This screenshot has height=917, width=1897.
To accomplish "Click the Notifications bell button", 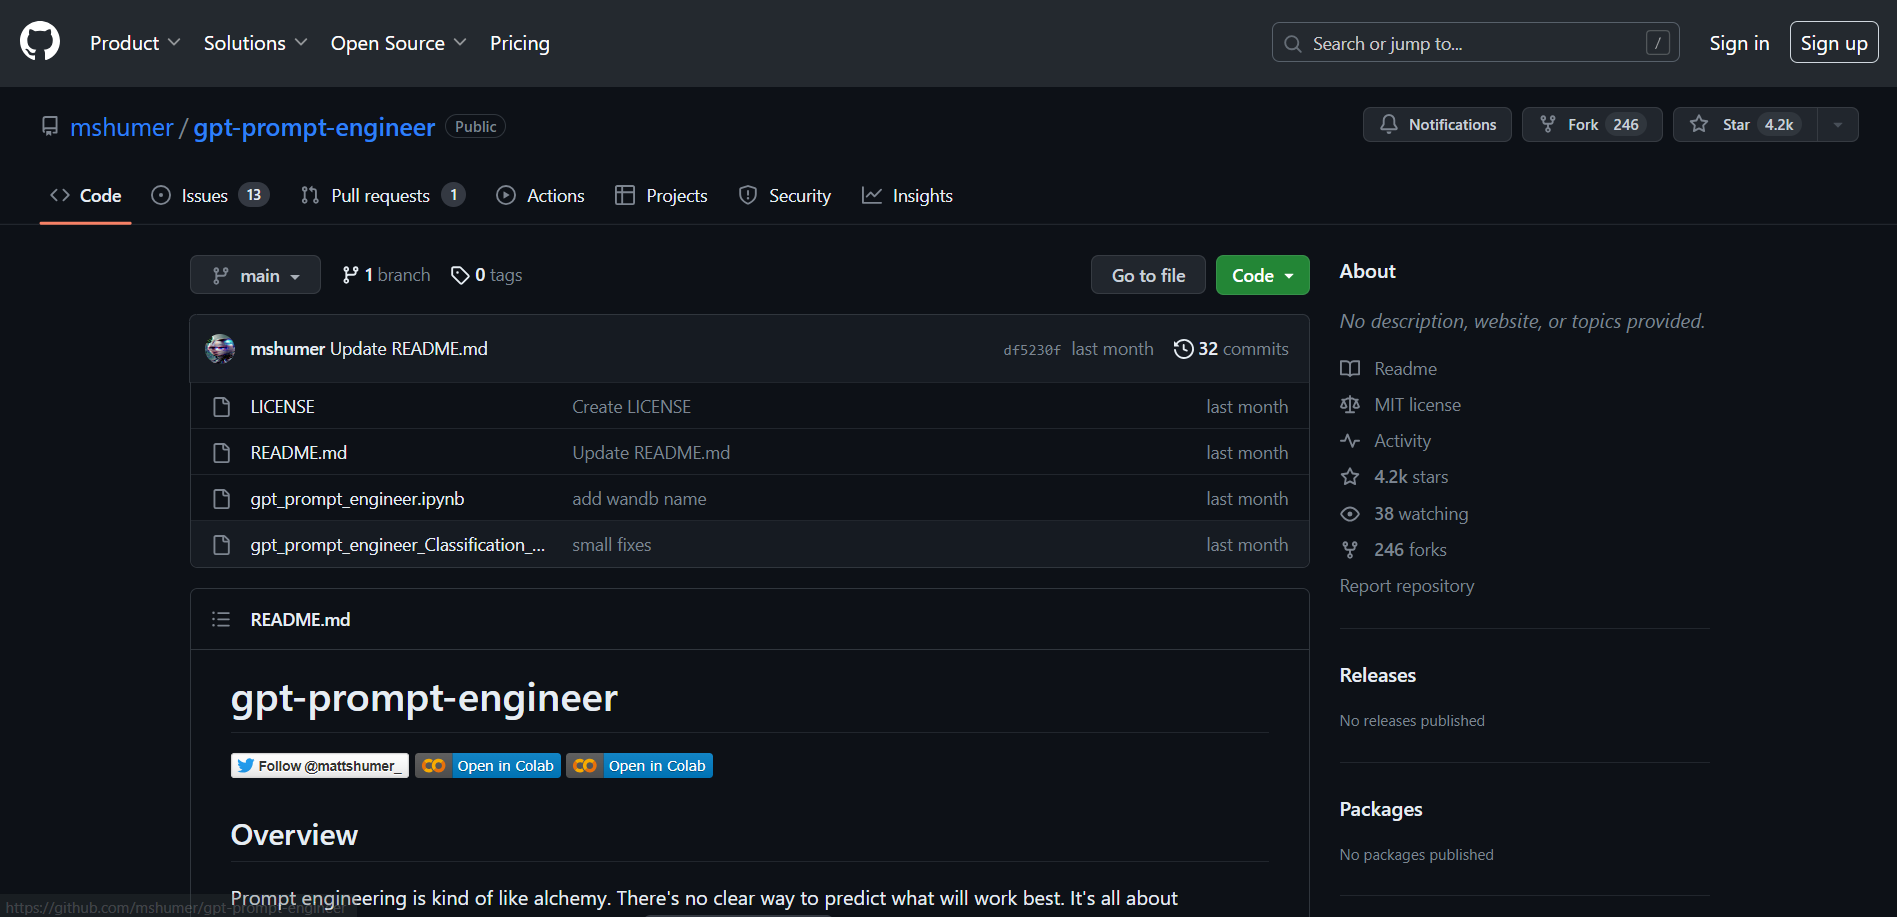I will (1437, 125).
